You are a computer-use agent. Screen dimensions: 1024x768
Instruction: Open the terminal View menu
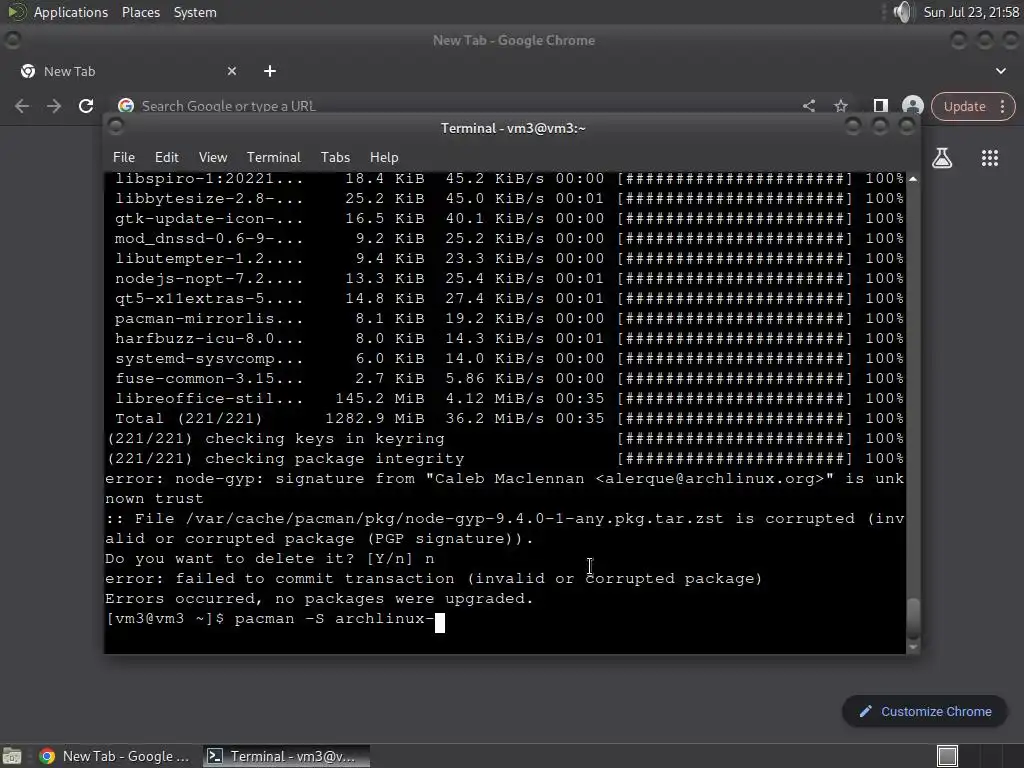[213, 157]
